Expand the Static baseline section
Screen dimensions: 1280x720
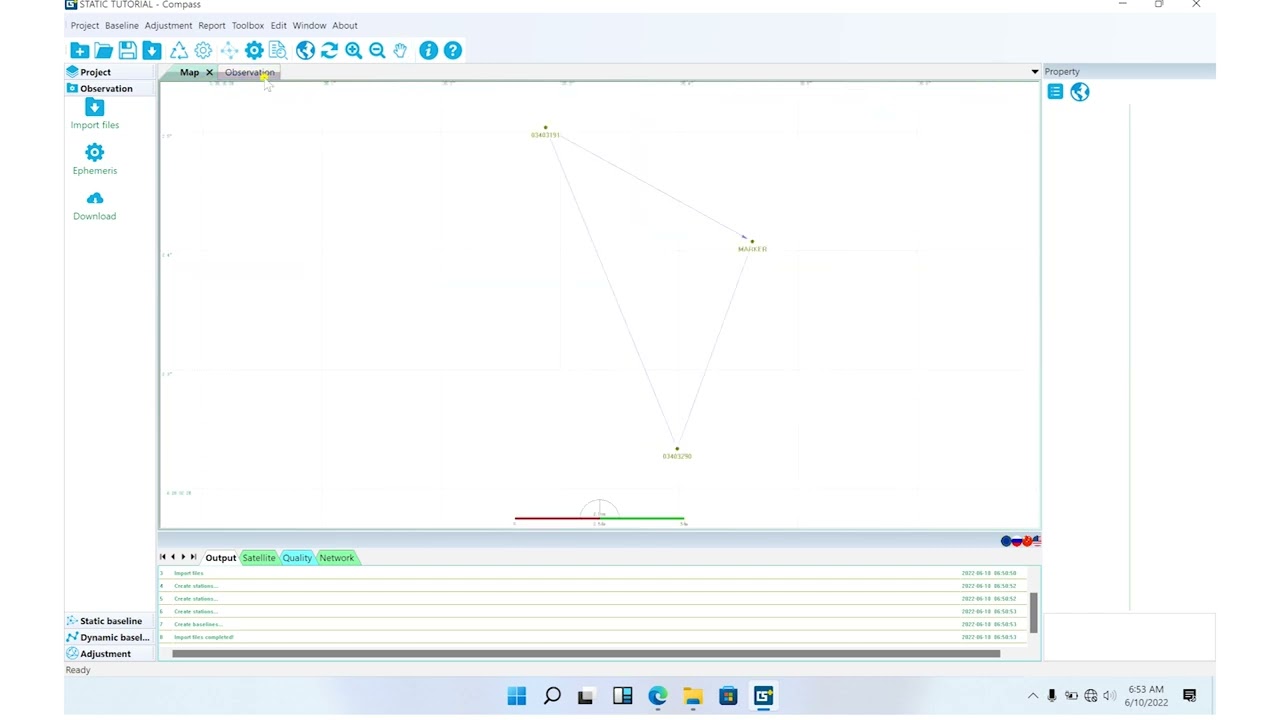pyautogui.click(x=110, y=621)
